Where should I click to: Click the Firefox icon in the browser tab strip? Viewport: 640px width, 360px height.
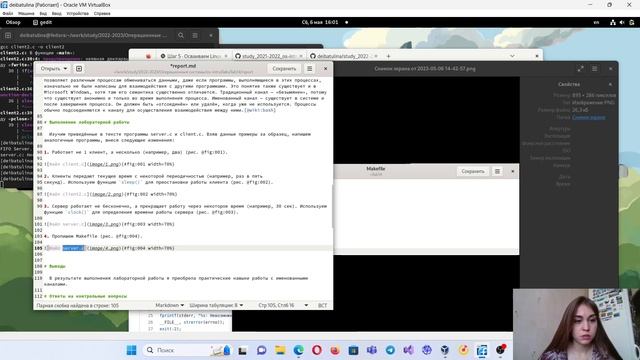click(148, 56)
